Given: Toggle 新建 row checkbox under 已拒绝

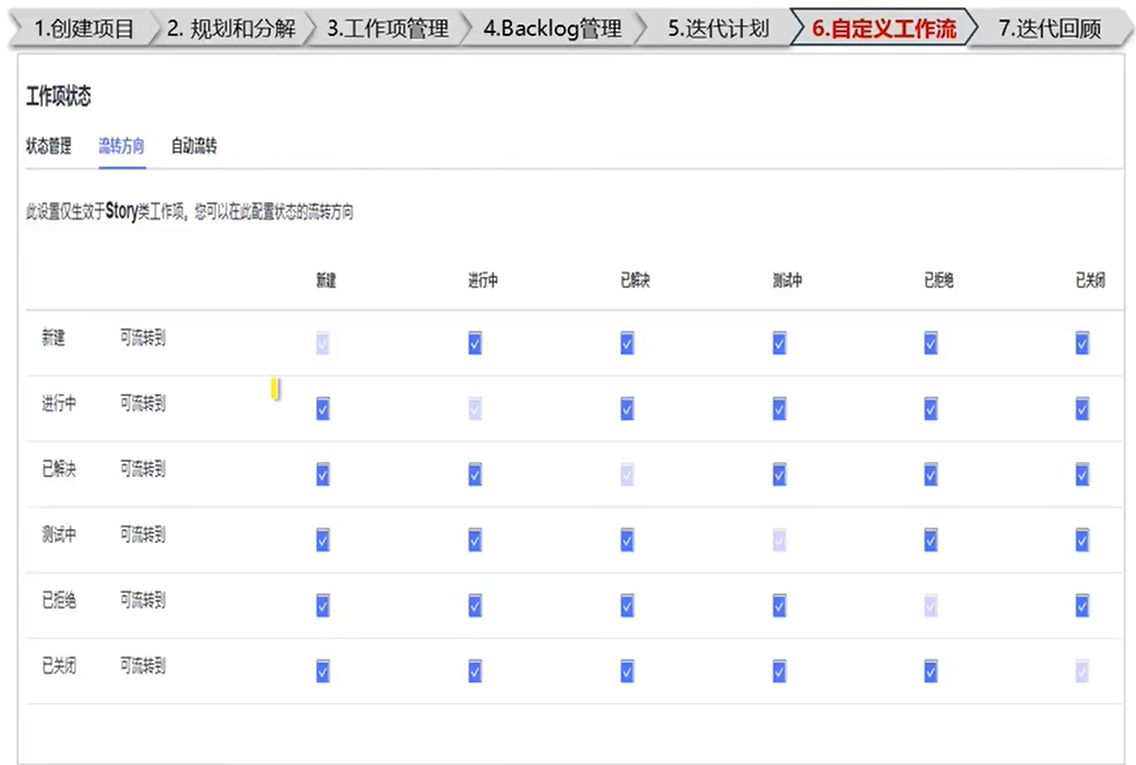Looking at the screenshot, I should 931,343.
